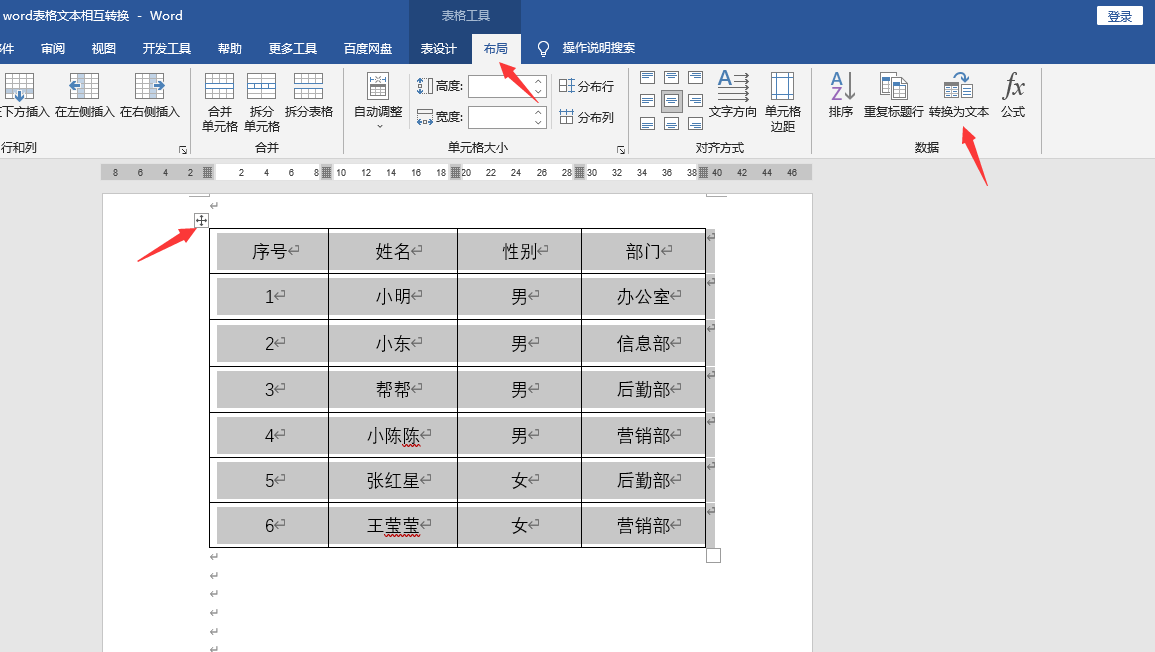
Task: Open the 行和列 dialog launcher
Action: [x=183, y=150]
